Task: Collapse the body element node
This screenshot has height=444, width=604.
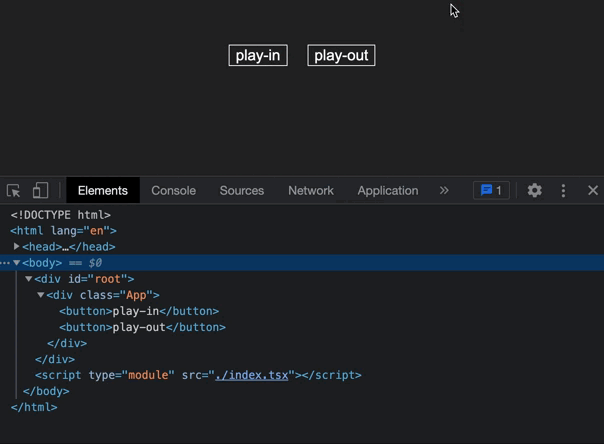Action: coord(16,263)
